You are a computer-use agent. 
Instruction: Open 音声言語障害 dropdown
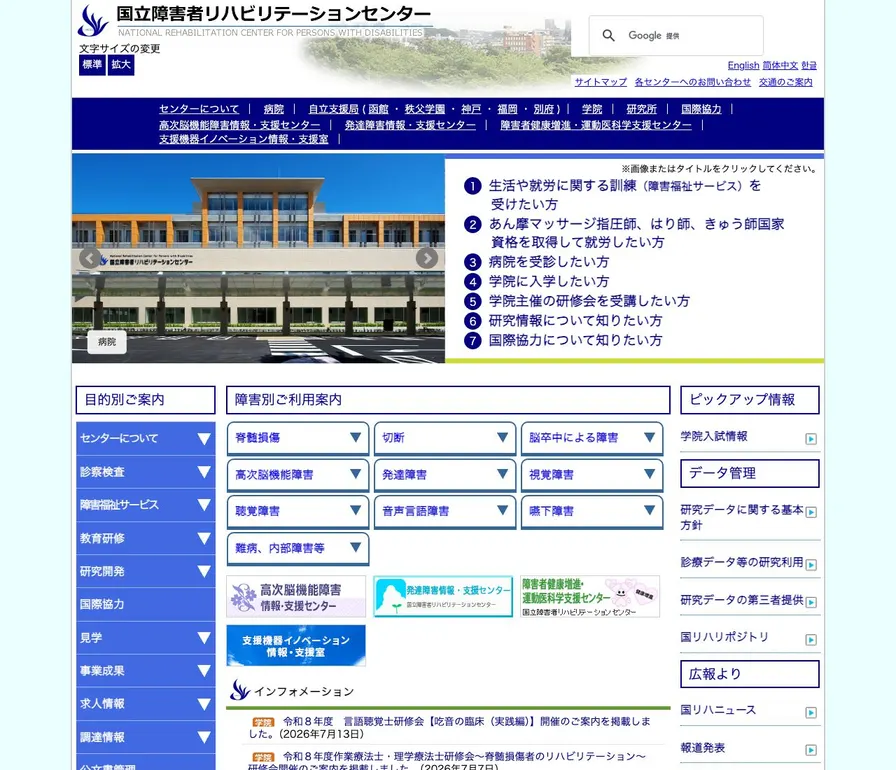tap(445, 511)
